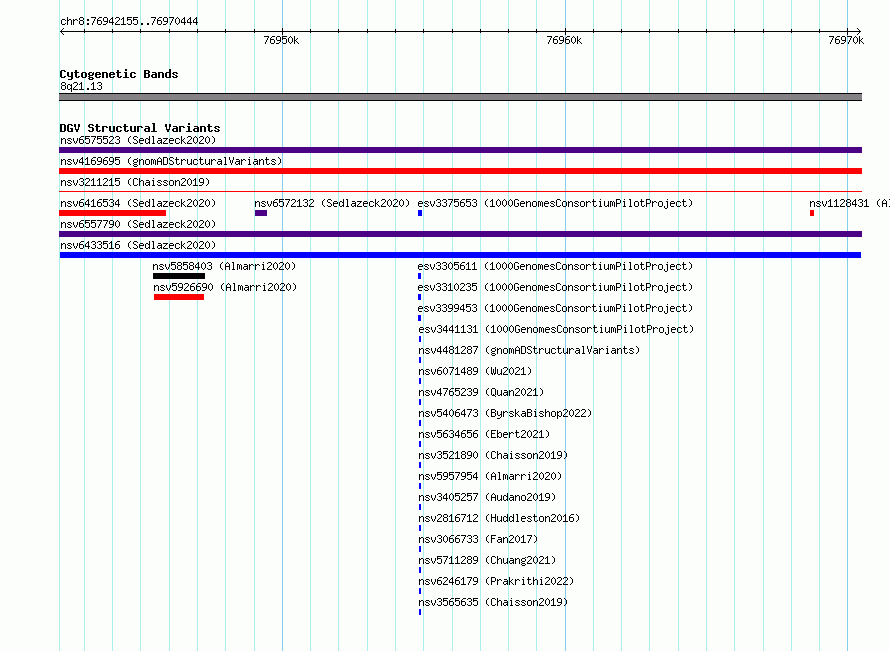This screenshot has width=890, height=651.
Task: Open the nsv3521890 (Chaisson2019) label
Action: pos(493,455)
